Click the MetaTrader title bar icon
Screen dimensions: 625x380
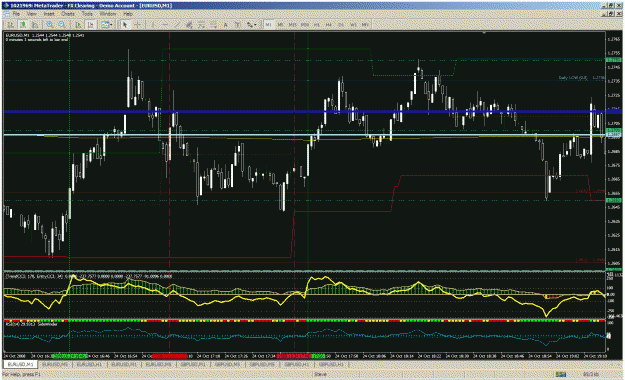(x=6, y=6)
